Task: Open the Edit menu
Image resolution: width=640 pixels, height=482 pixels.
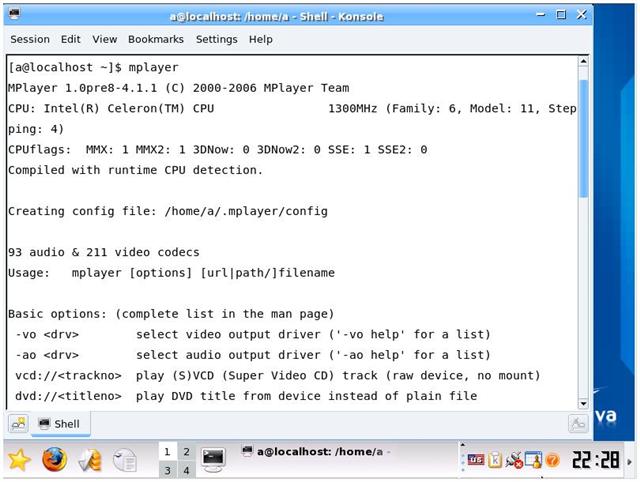Action: click(x=71, y=39)
